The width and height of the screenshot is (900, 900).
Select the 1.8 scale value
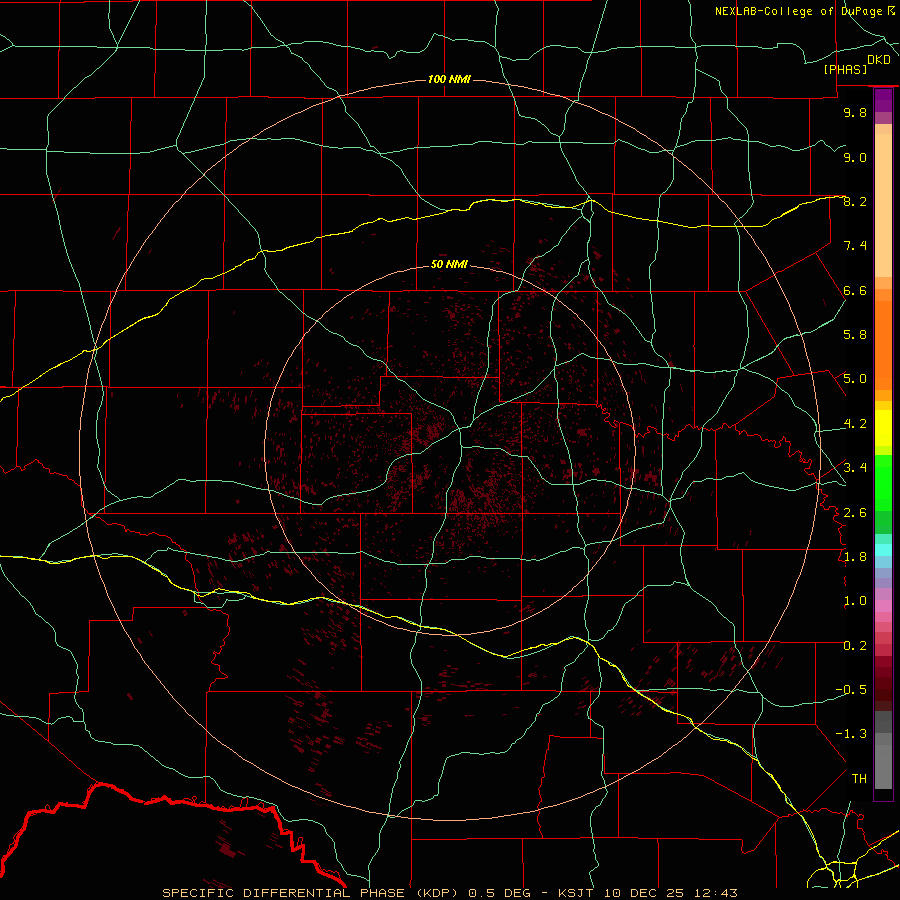pyautogui.click(x=855, y=557)
